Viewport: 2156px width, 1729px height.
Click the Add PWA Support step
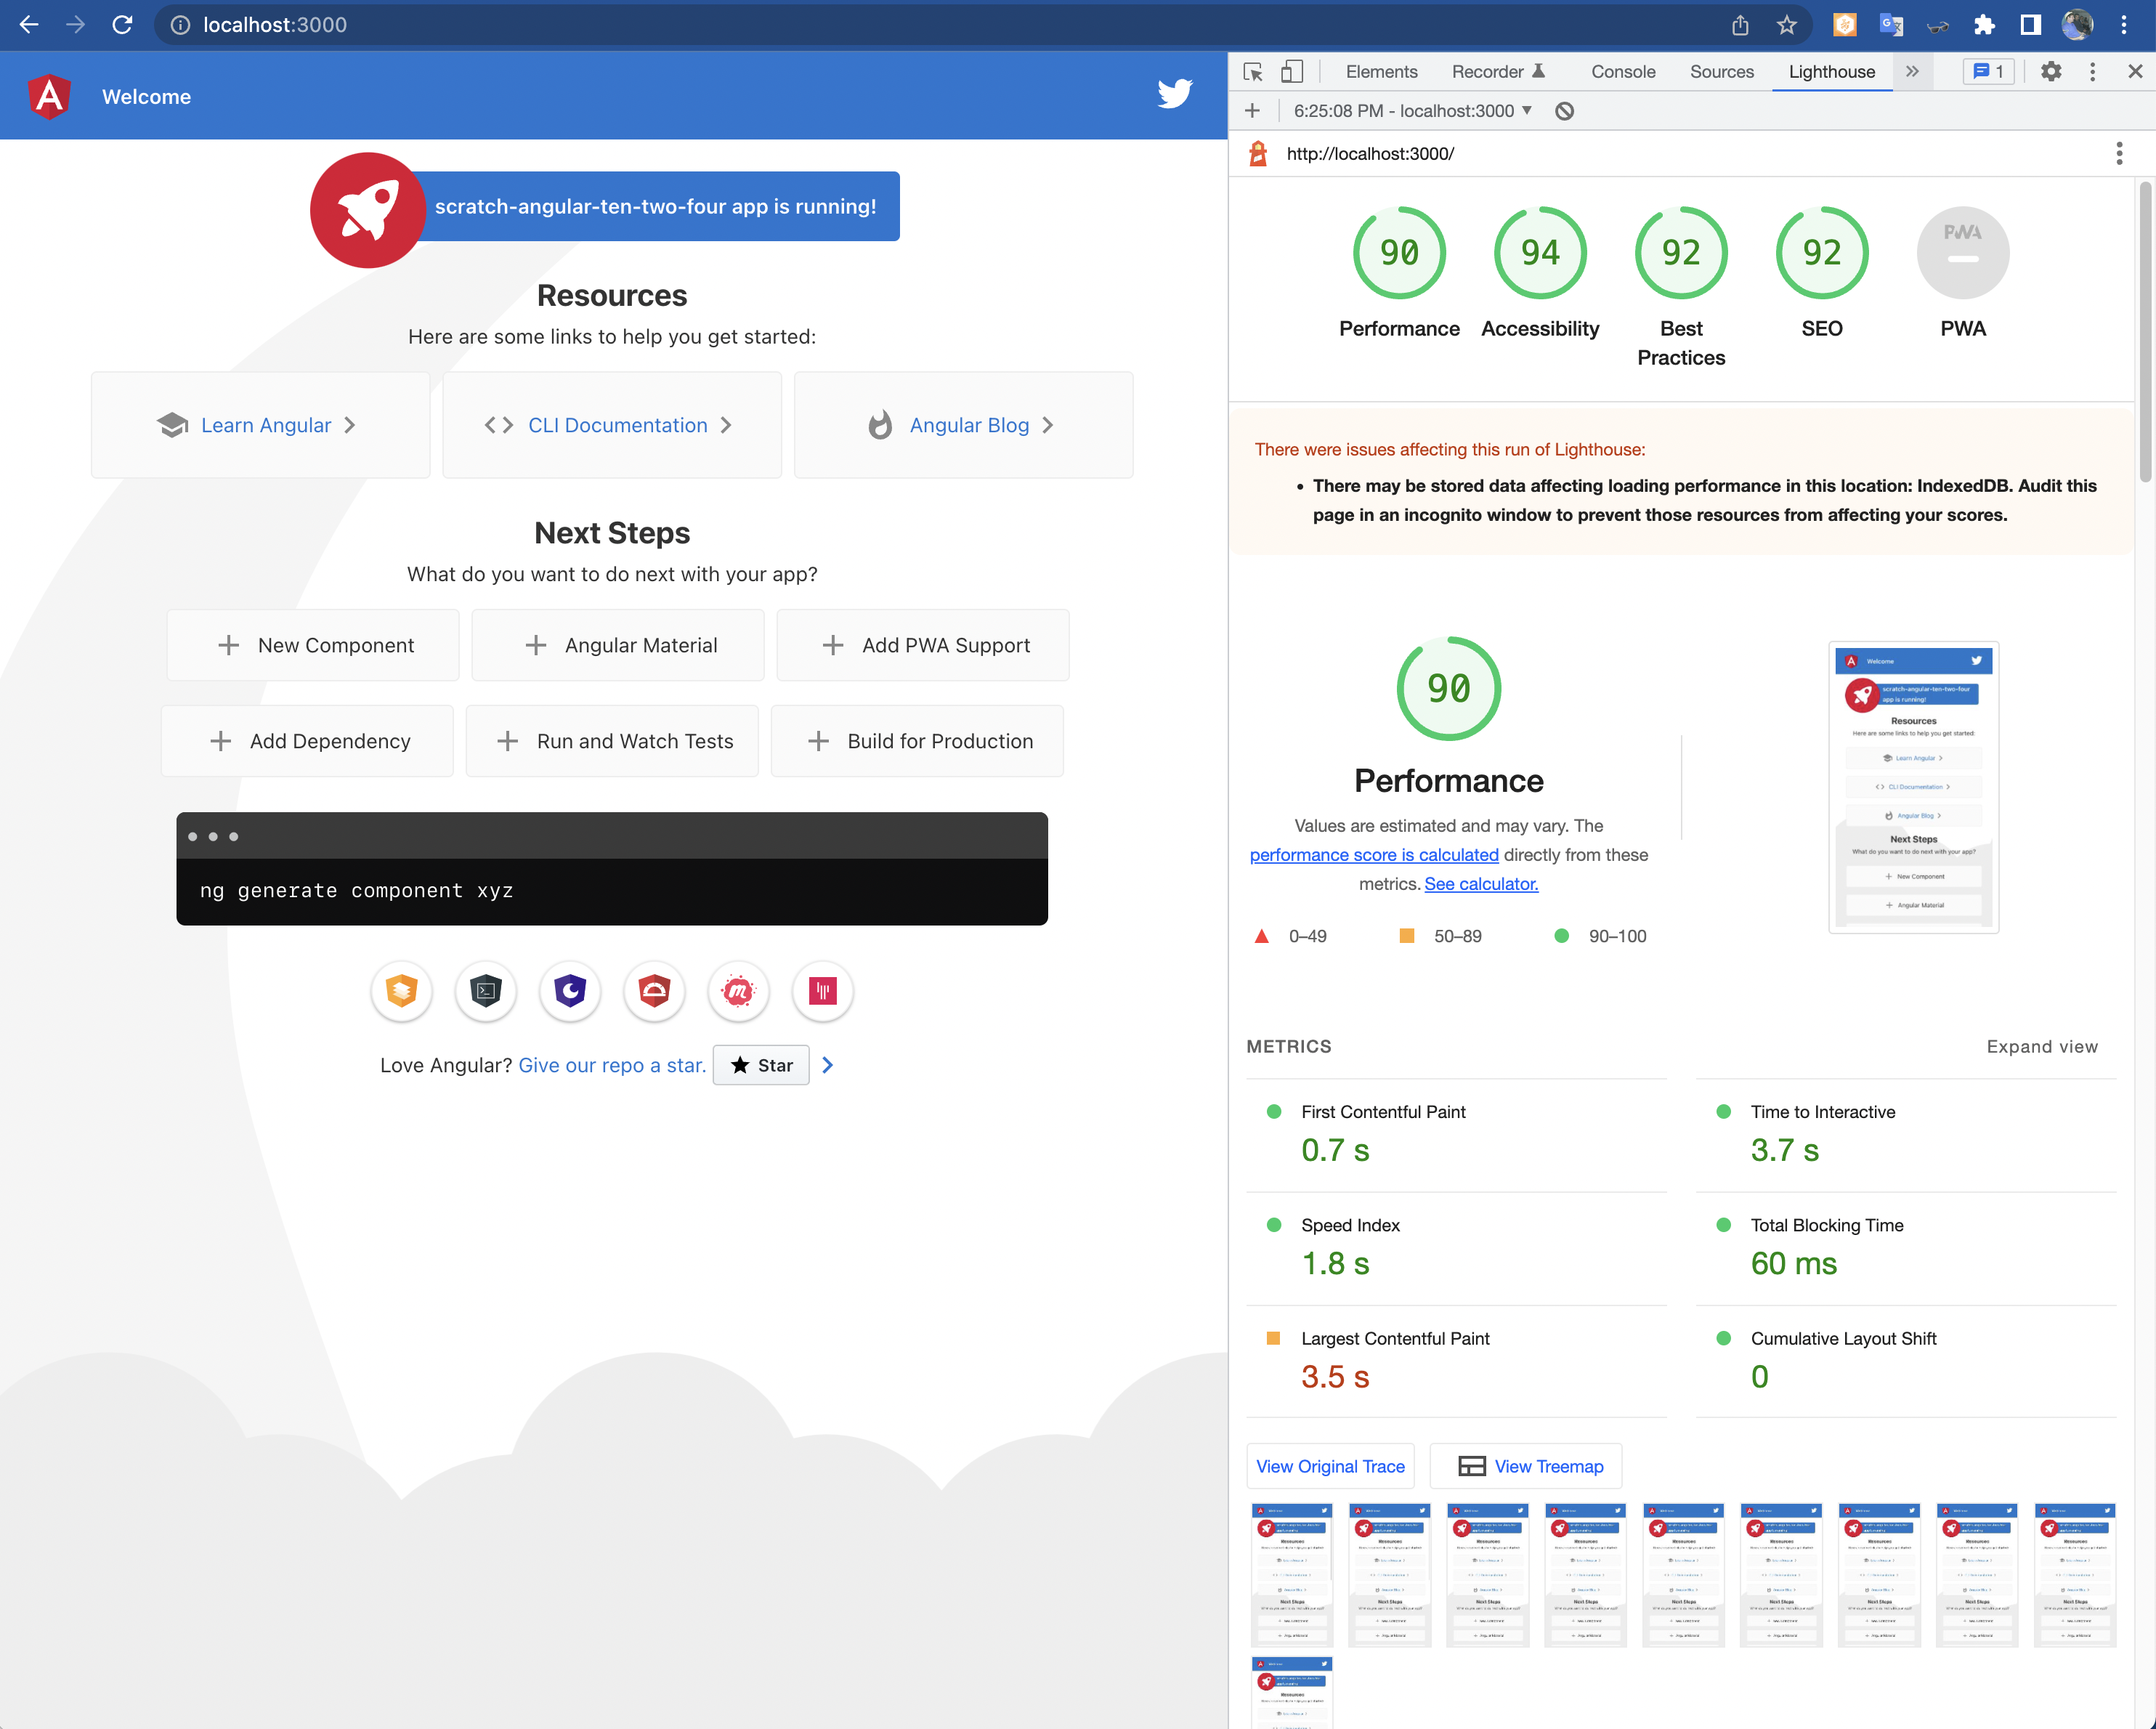coord(923,645)
